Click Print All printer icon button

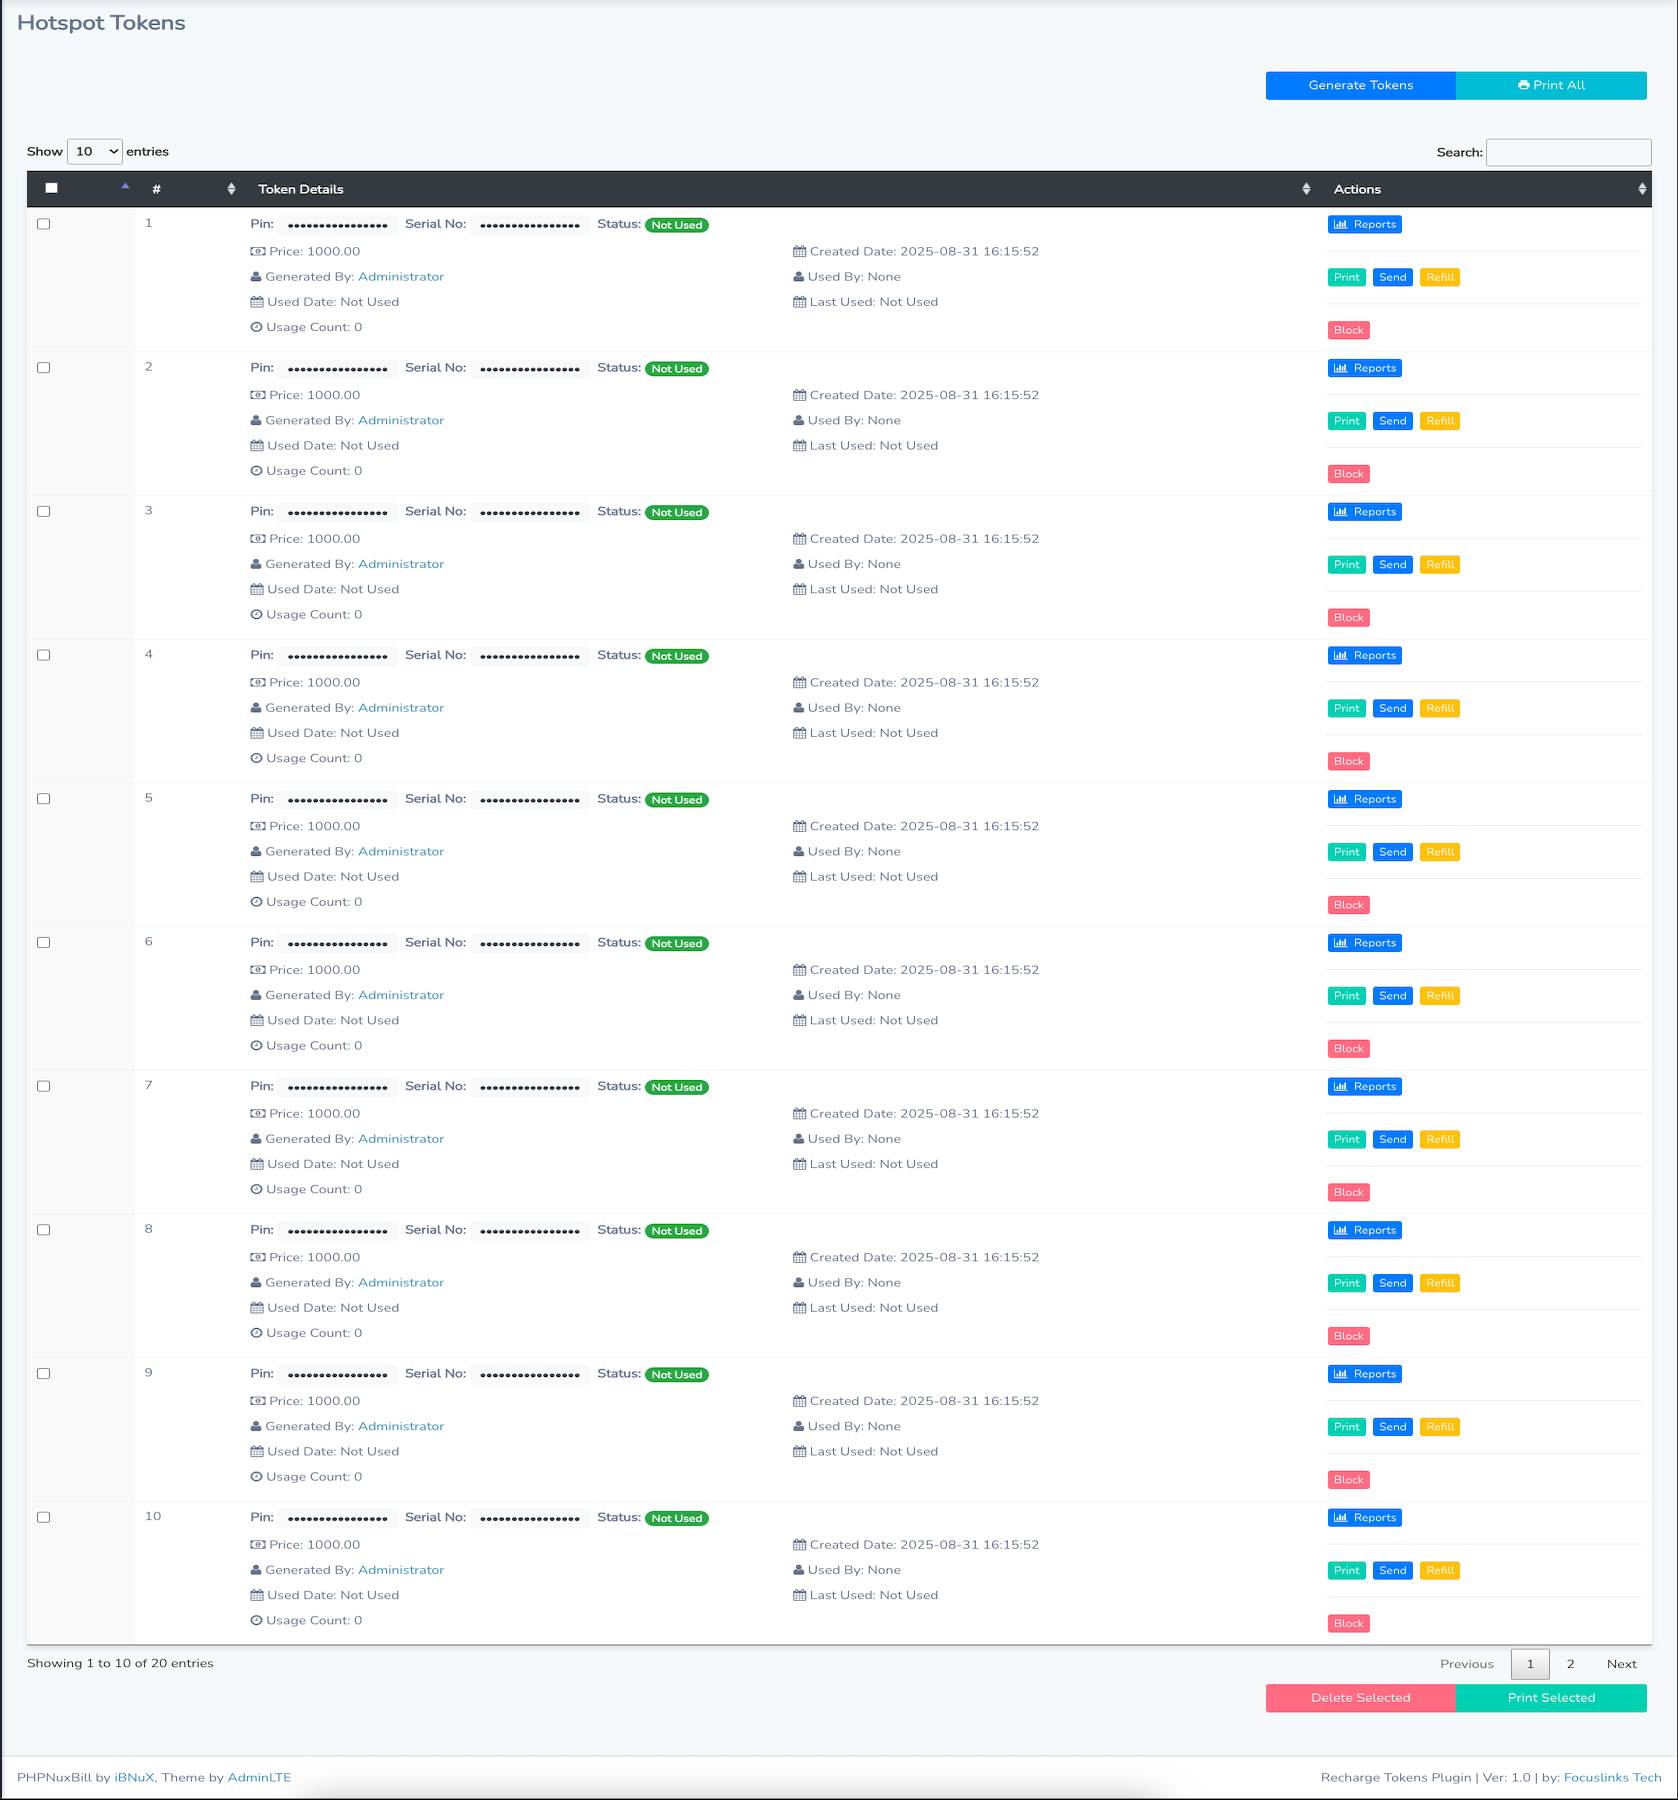(x=1550, y=86)
